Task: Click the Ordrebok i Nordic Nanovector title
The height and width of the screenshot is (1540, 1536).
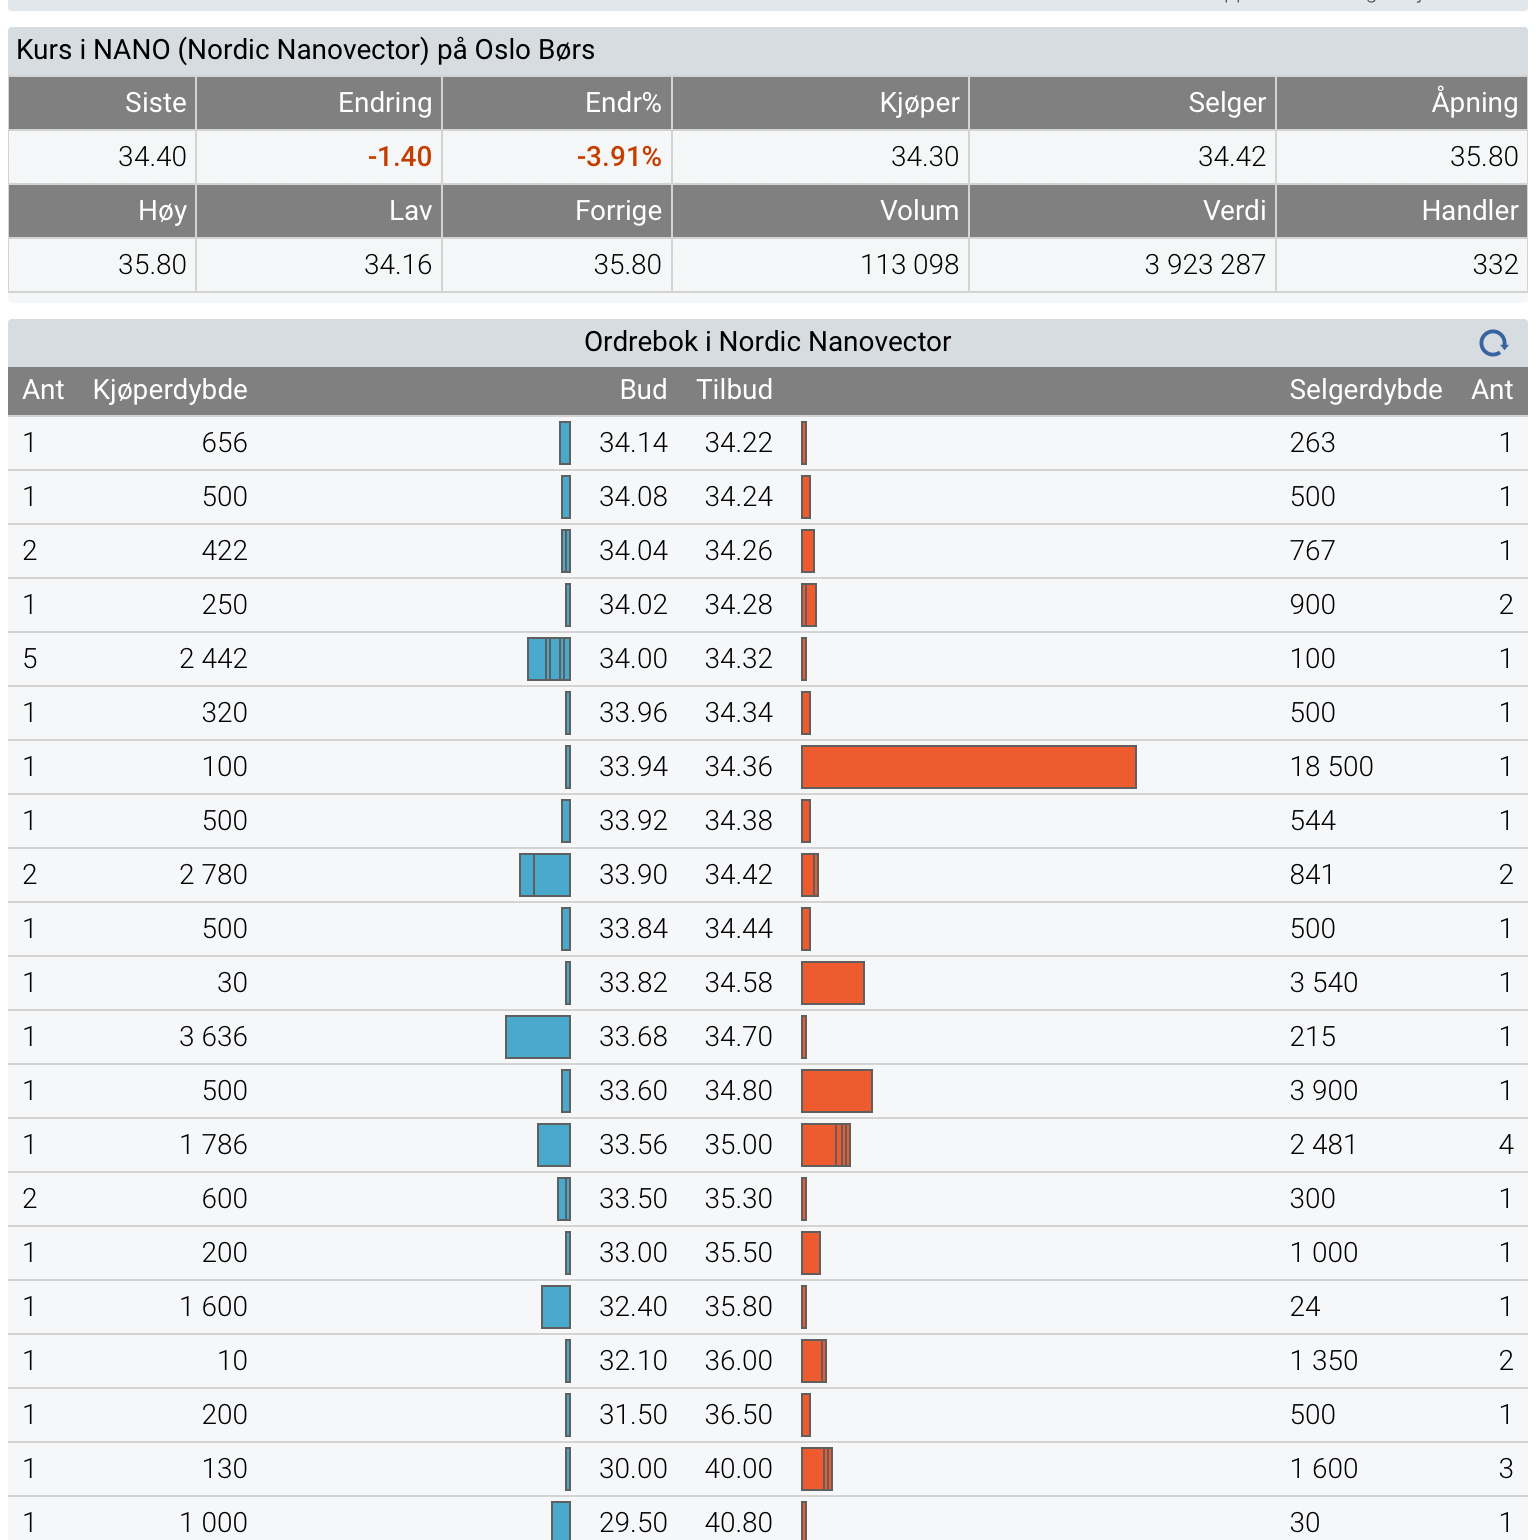Action: click(x=767, y=342)
